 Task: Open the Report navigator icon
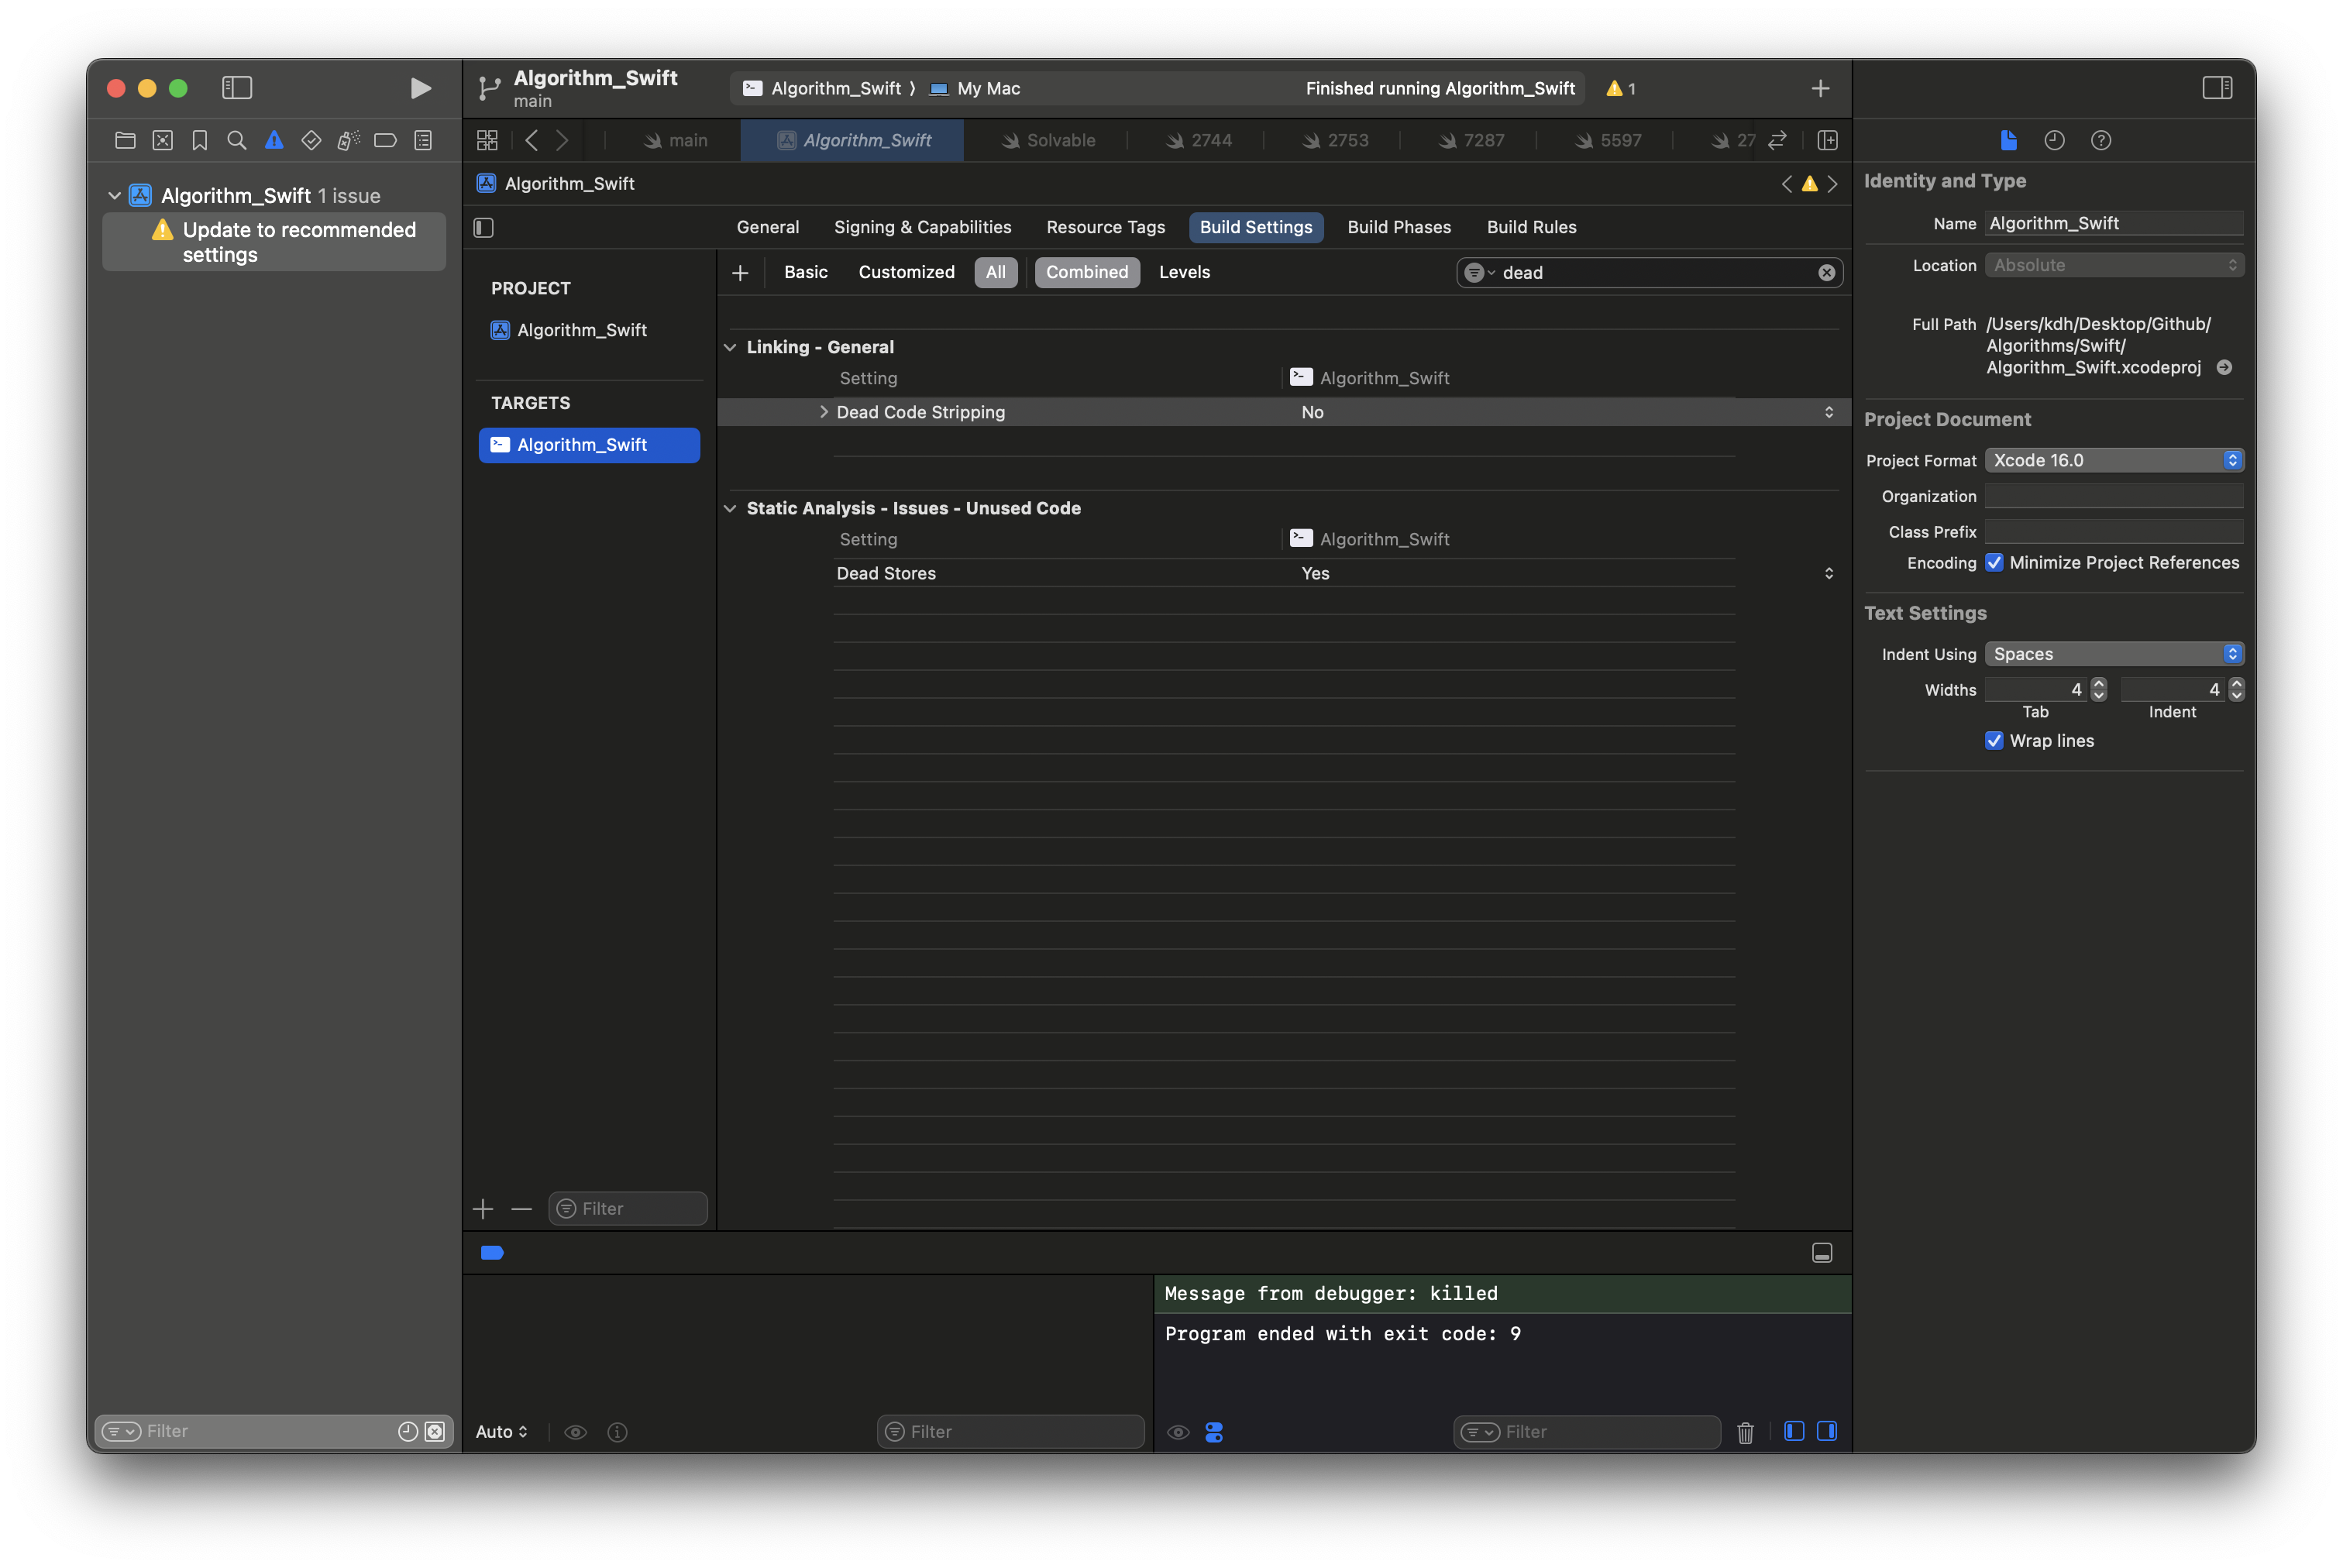click(423, 141)
